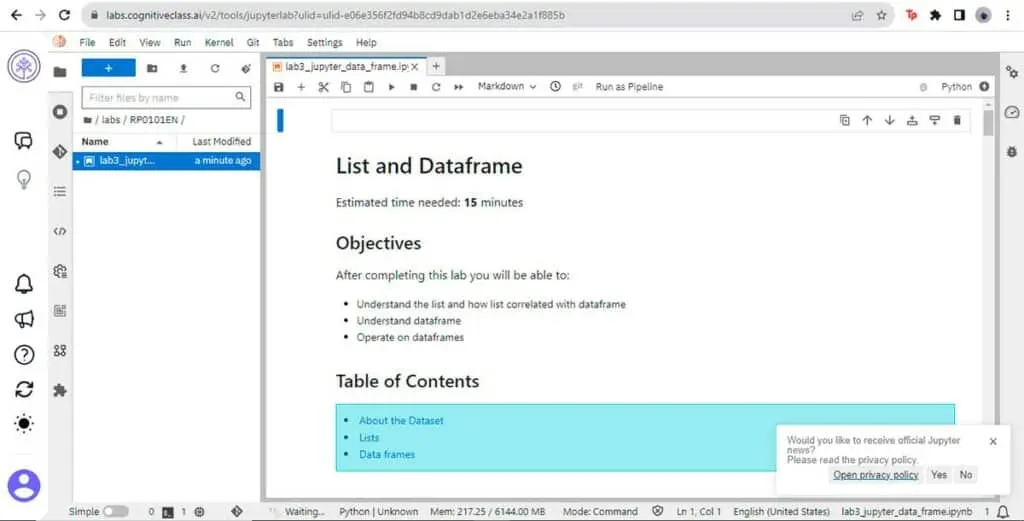
Task: Toggle Simple mode switch
Action: point(116,511)
